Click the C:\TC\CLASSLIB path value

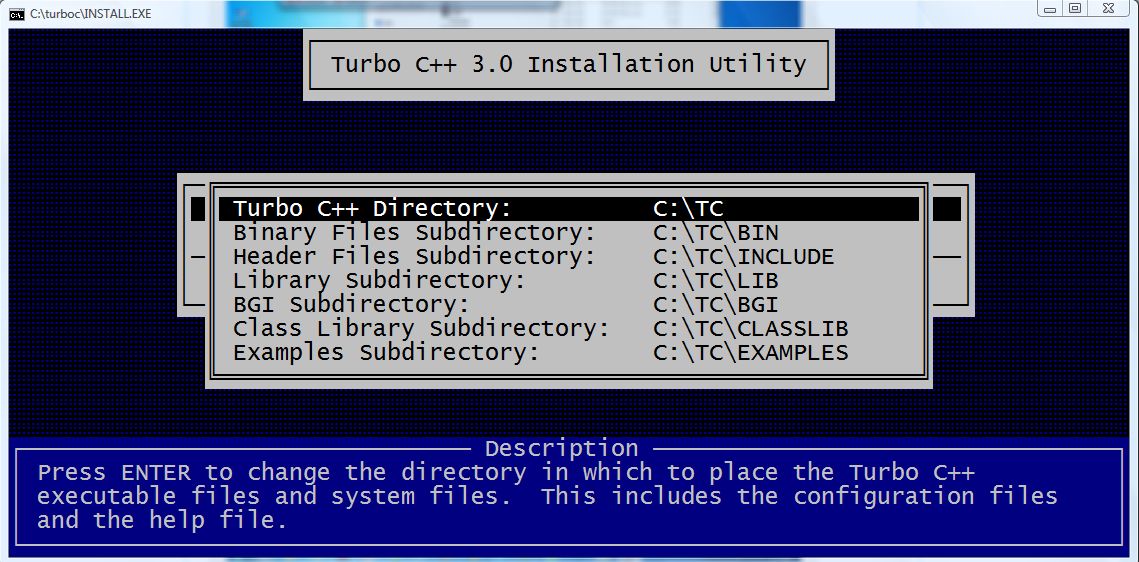(750, 329)
